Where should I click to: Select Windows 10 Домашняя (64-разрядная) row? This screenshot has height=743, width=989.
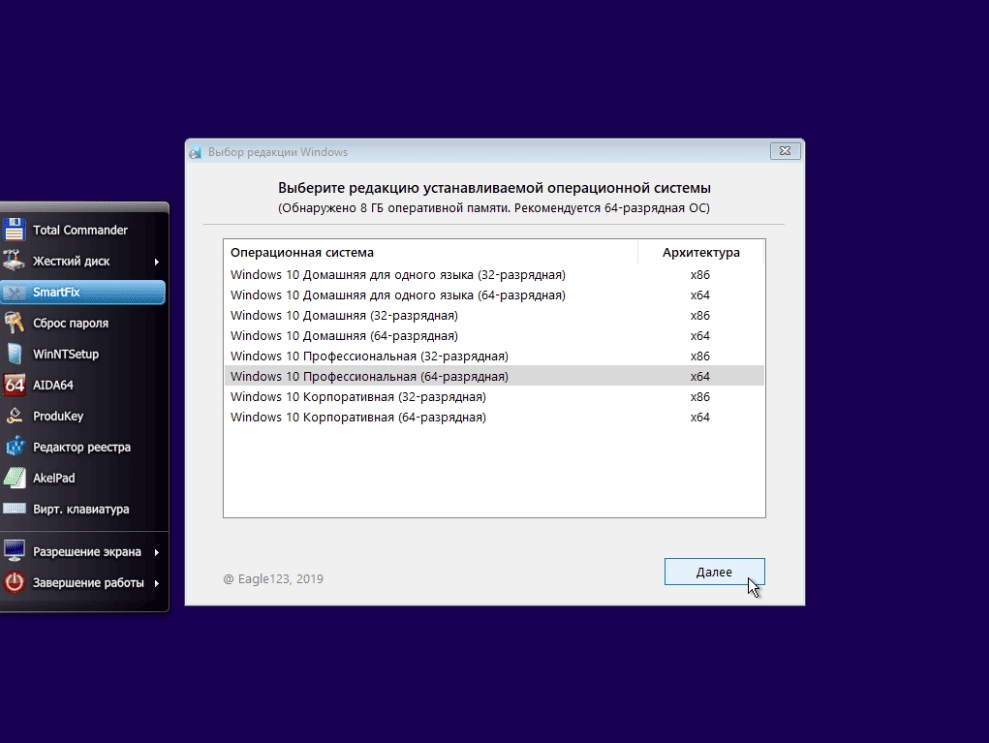(x=494, y=336)
